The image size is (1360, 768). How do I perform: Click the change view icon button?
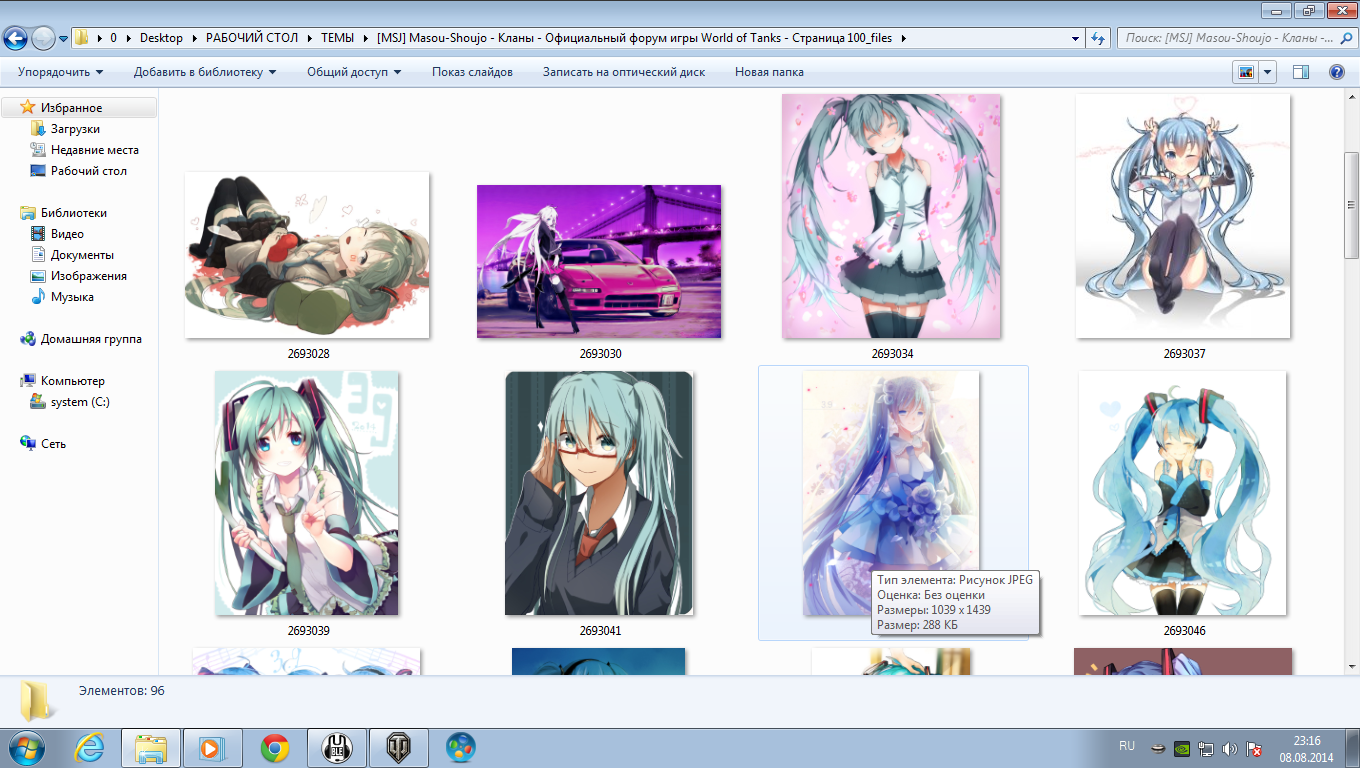pos(1246,72)
